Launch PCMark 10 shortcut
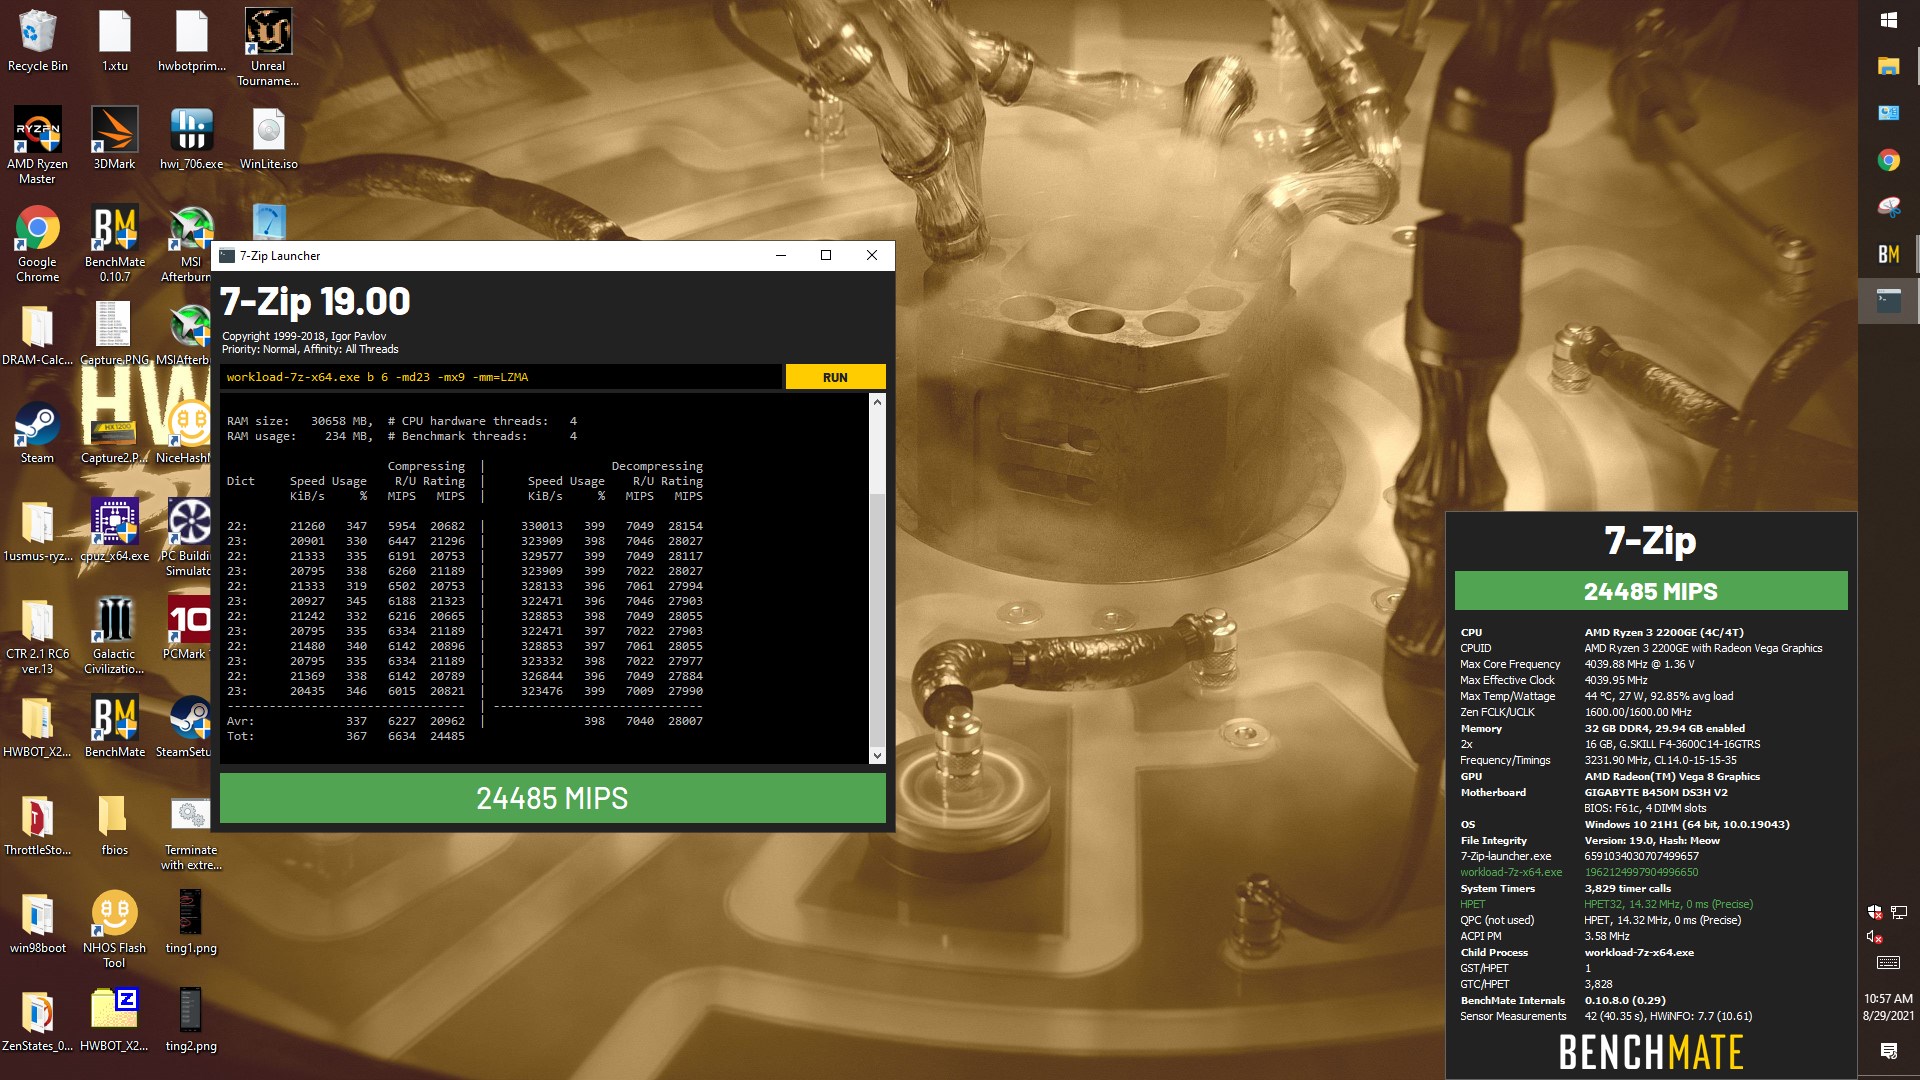This screenshot has height=1080, width=1920. coord(187,629)
